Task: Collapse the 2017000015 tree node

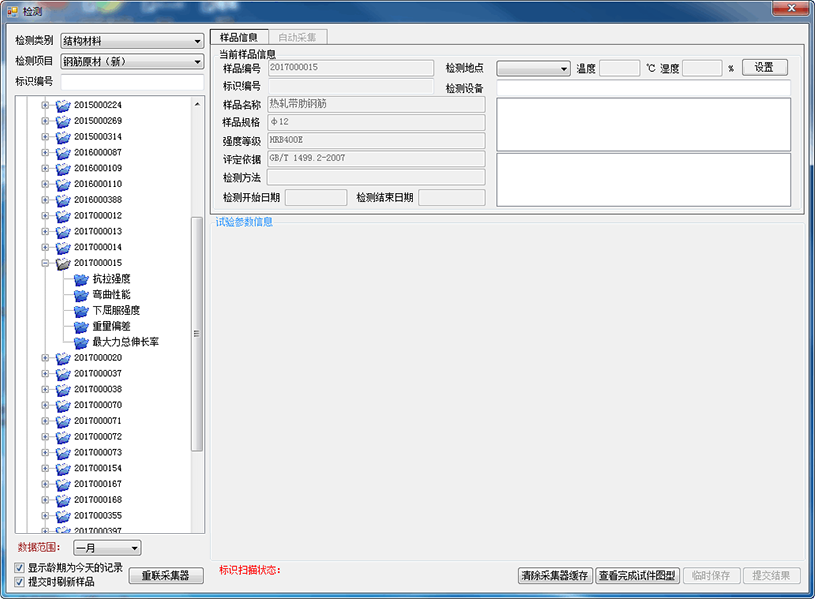Action: [45, 263]
